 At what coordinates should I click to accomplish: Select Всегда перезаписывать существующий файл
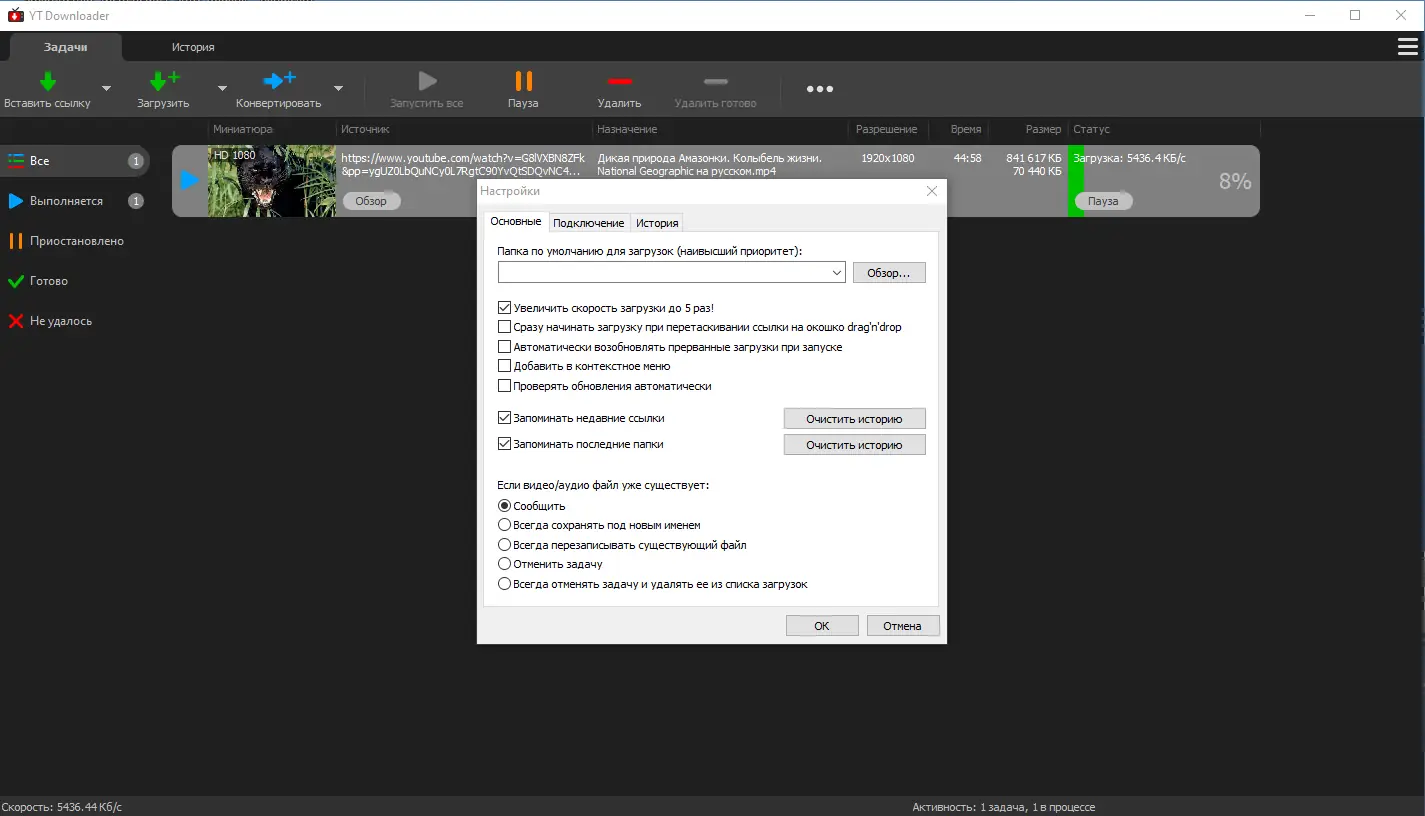pos(504,545)
